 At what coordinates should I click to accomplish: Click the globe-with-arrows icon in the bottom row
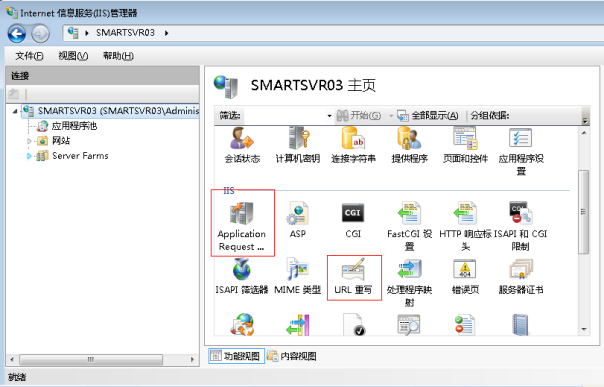click(x=242, y=324)
